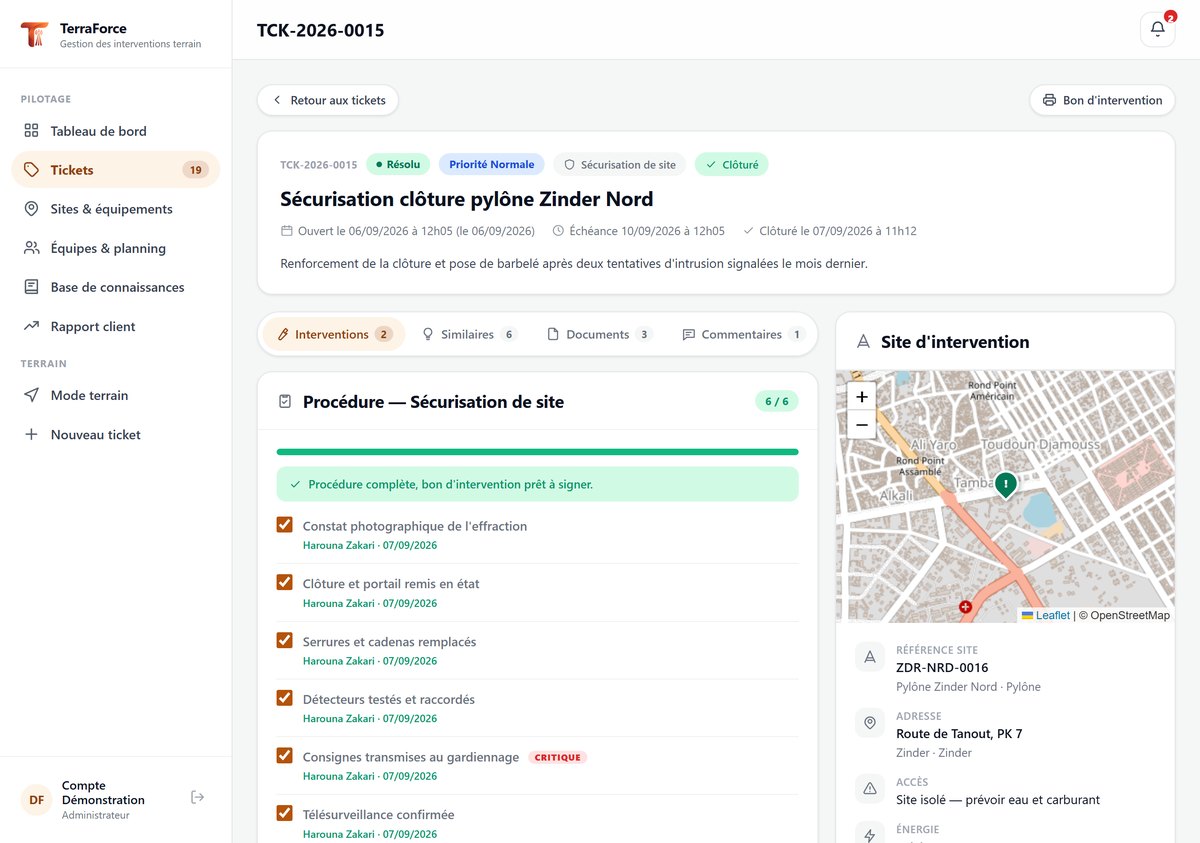Click the Nouveau ticket plus icon
Image resolution: width=1200 pixels, height=843 pixels.
click(x=31, y=434)
